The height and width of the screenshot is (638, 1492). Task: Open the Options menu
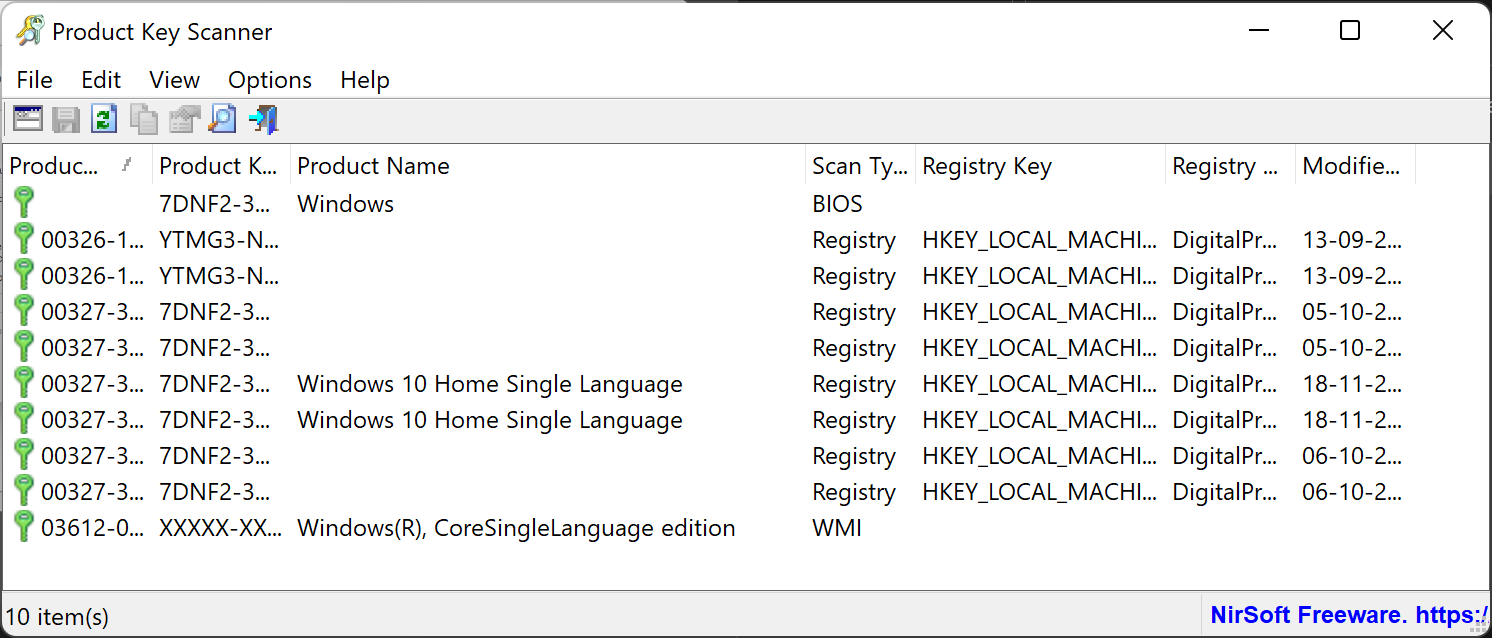tap(270, 80)
